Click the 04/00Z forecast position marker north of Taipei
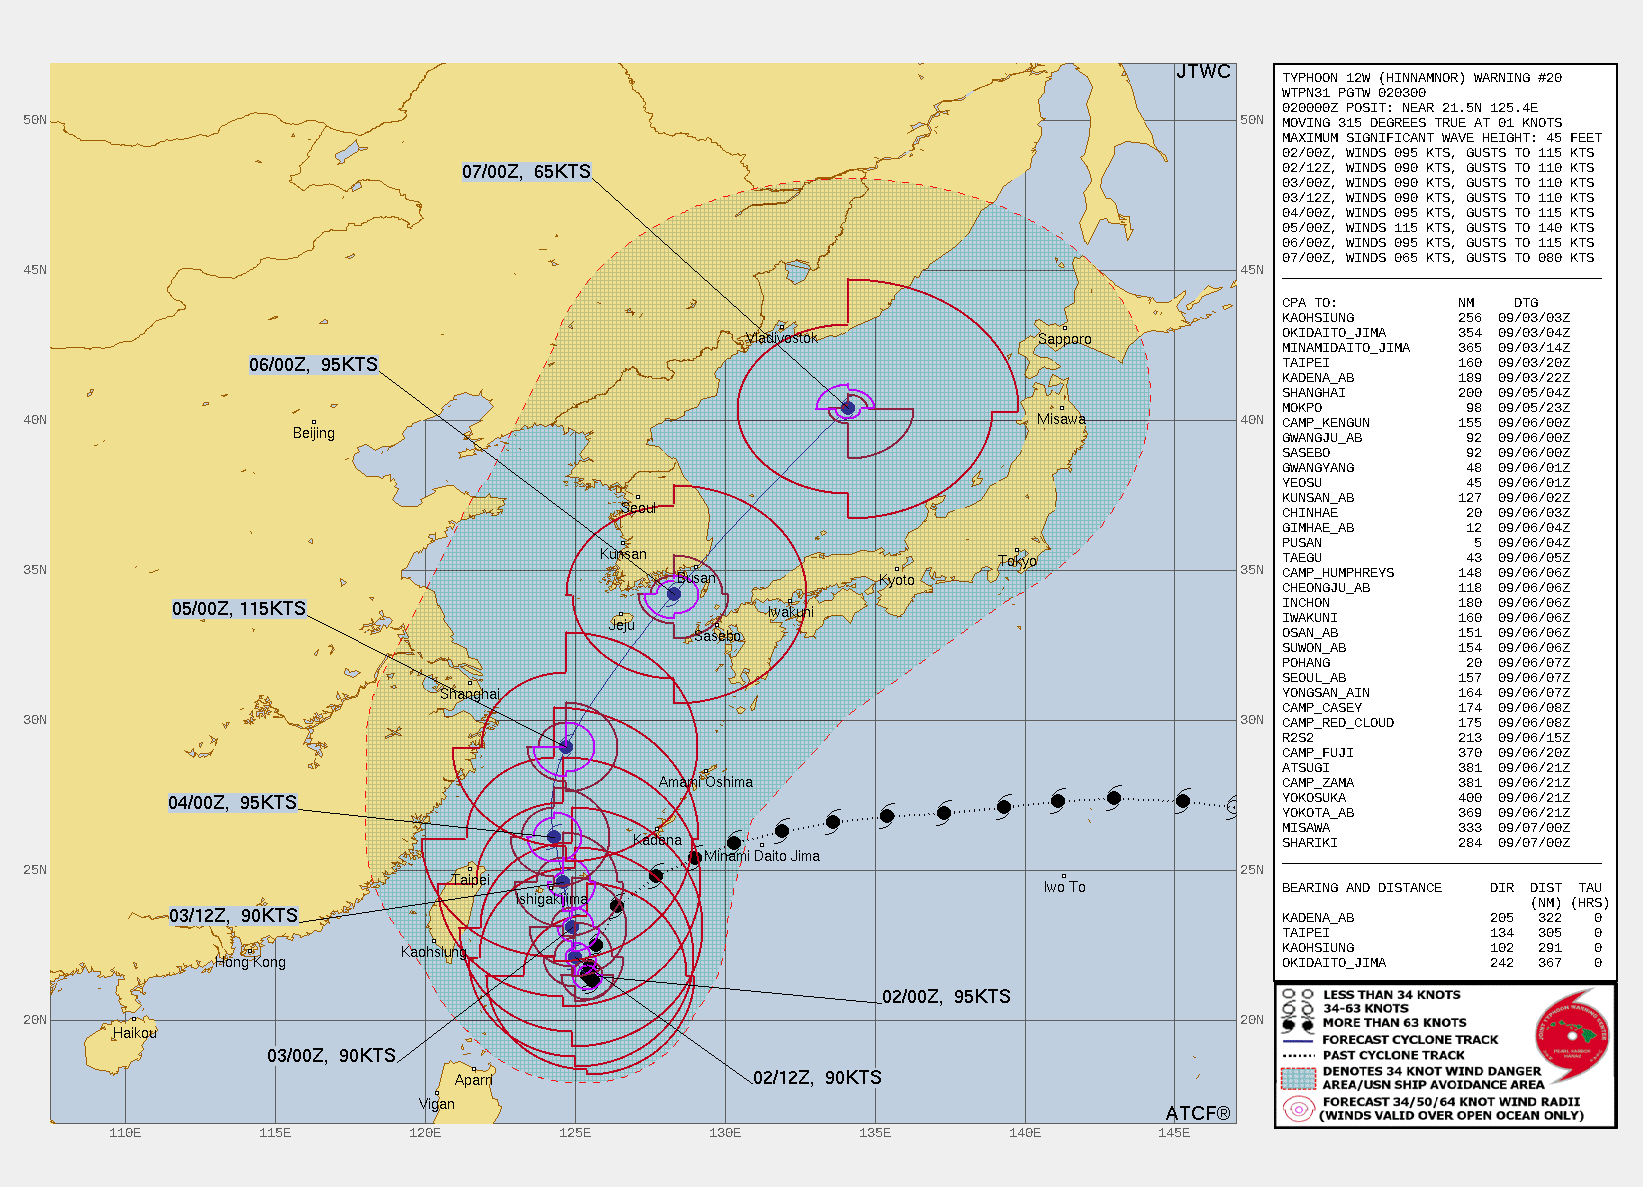Image resolution: width=1643 pixels, height=1187 pixels. point(554,837)
